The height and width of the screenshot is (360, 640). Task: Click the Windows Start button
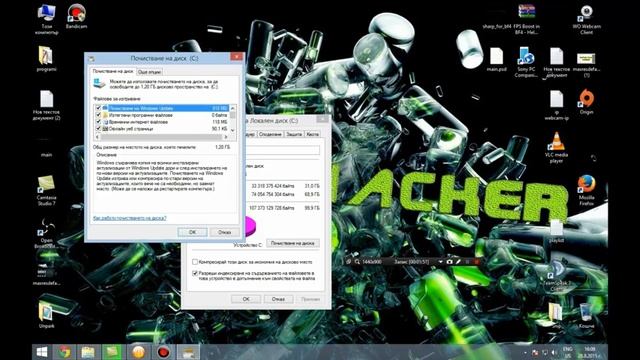42,352
